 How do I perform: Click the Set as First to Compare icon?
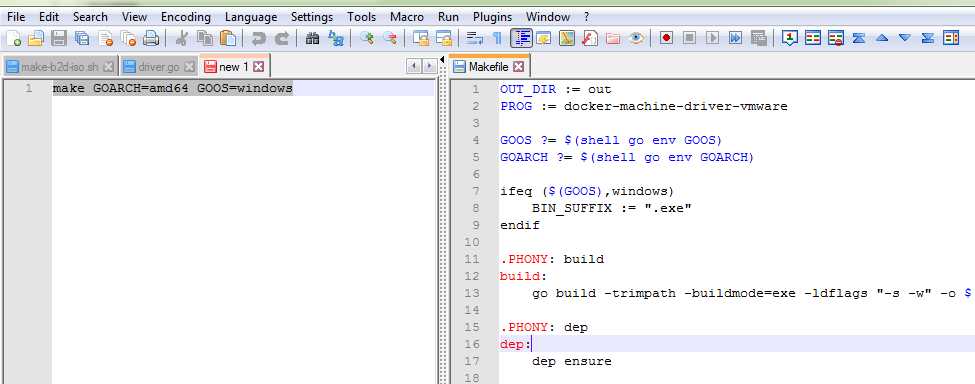[790, 39]
